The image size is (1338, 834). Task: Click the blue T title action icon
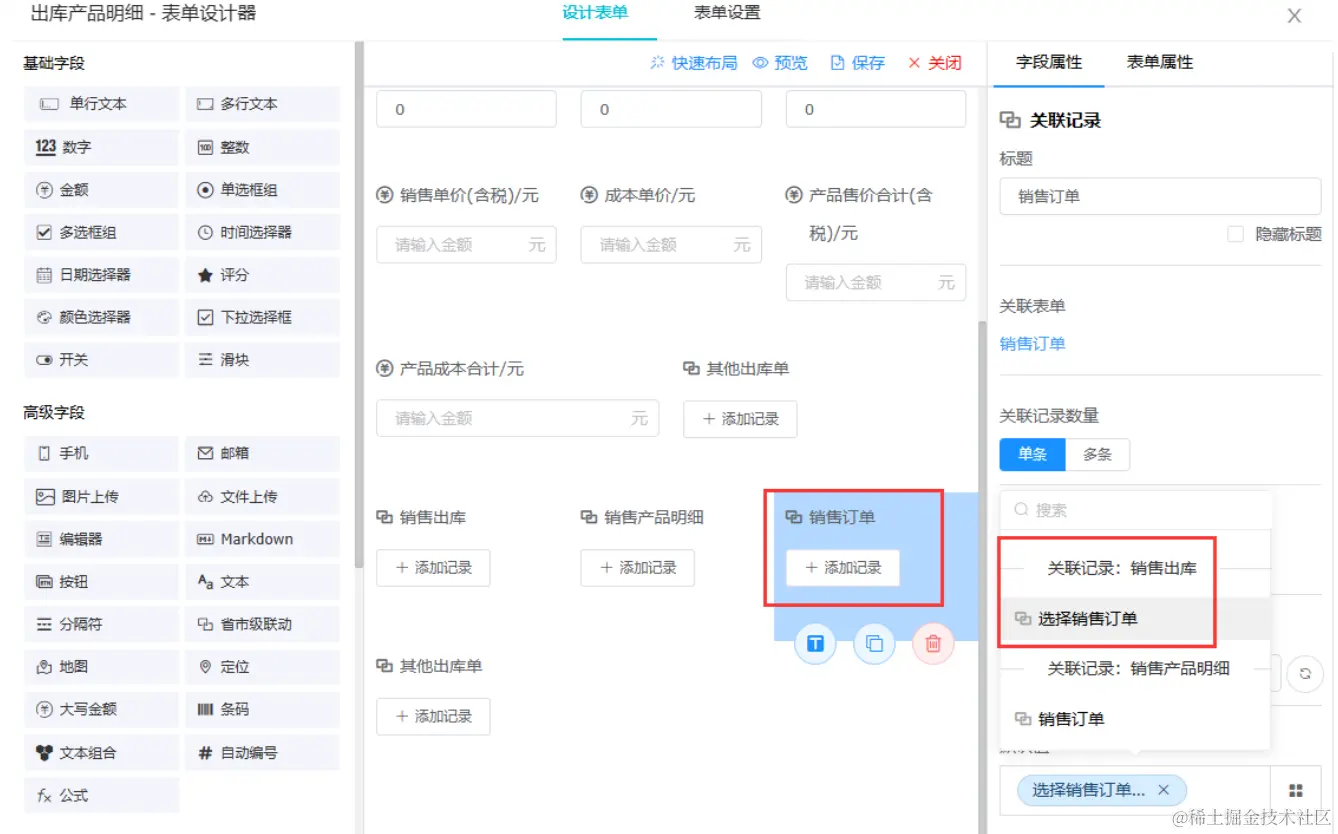815,644
